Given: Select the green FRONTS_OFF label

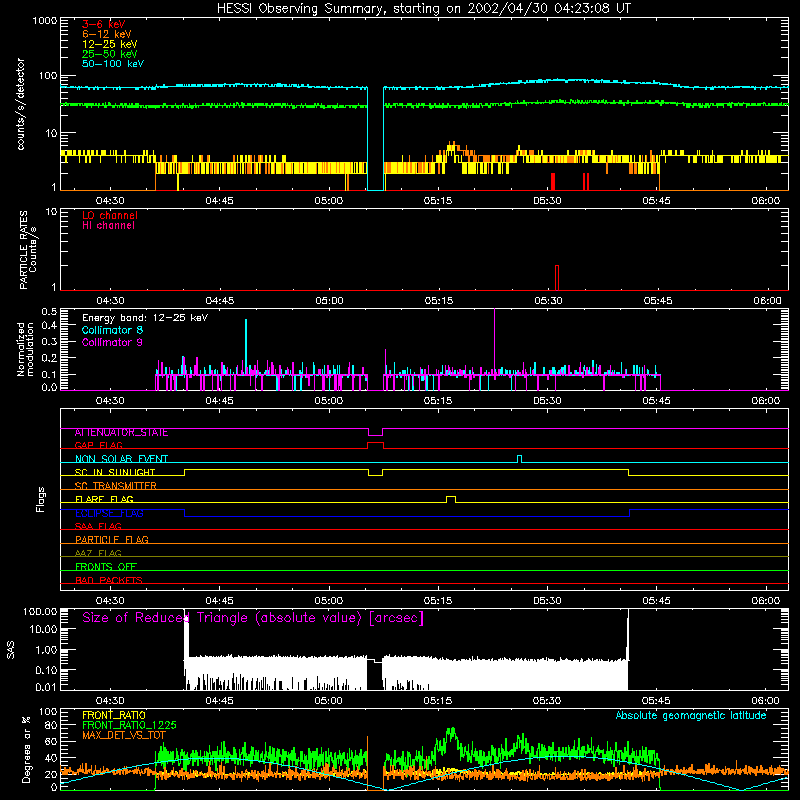Looking at the screenshot, I should coord(106,566).
